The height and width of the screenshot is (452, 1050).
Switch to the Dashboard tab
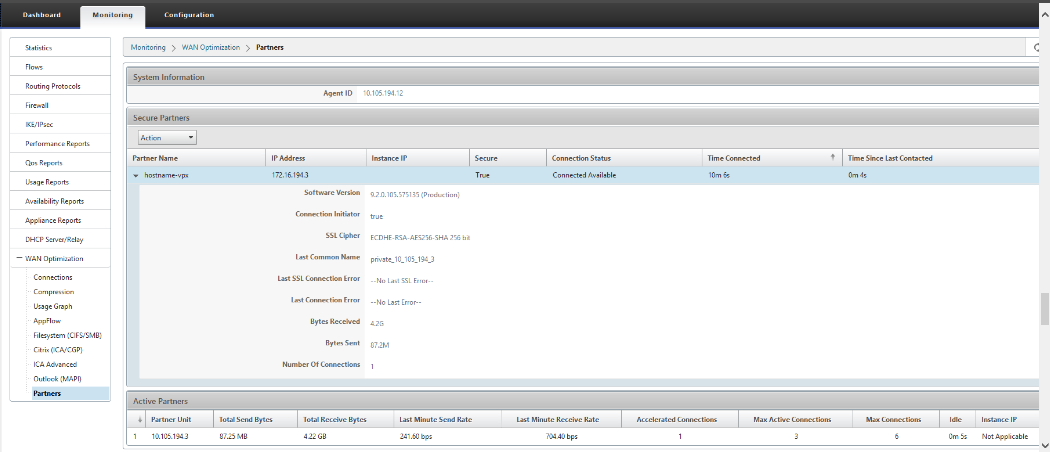42,15
